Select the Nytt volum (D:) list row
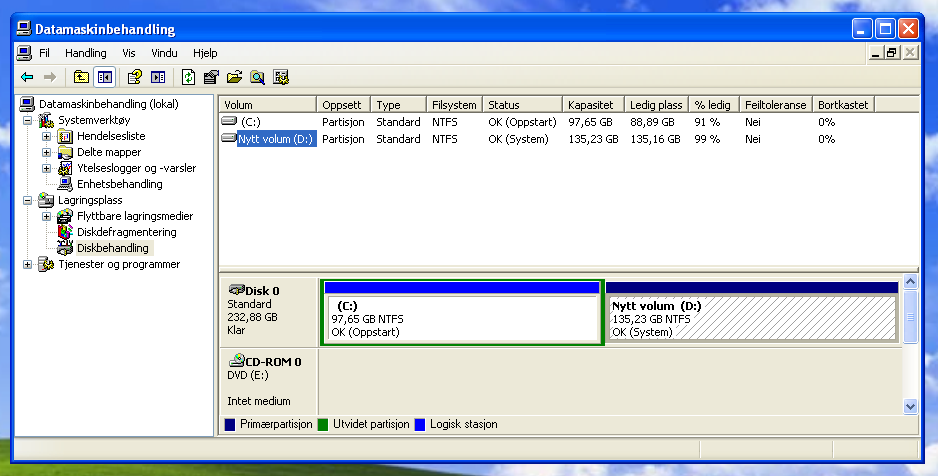This screenshot has height=476, width=938. tap(569, 139)
